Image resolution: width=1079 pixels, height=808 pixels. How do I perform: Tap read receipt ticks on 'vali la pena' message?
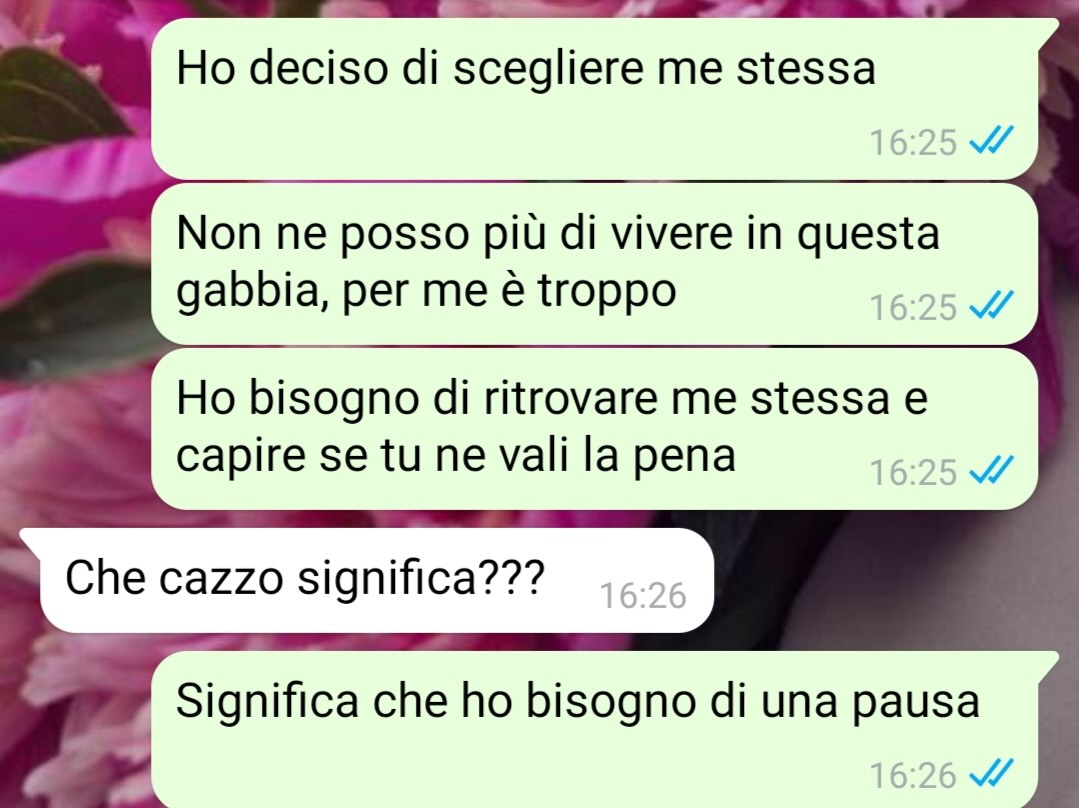point(991,471)
